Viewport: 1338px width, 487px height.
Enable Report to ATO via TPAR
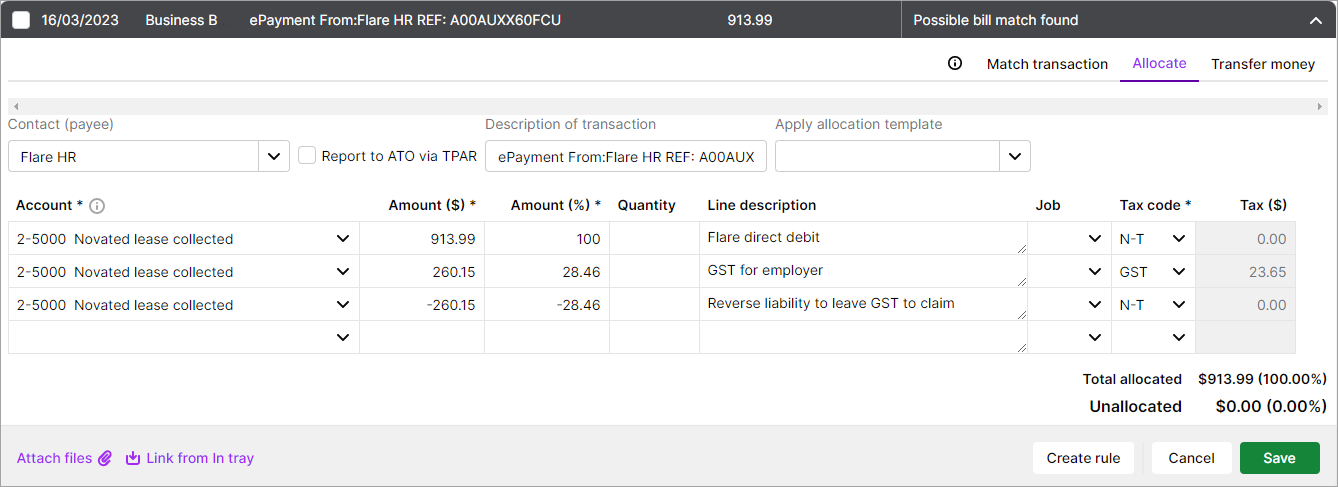308,156
